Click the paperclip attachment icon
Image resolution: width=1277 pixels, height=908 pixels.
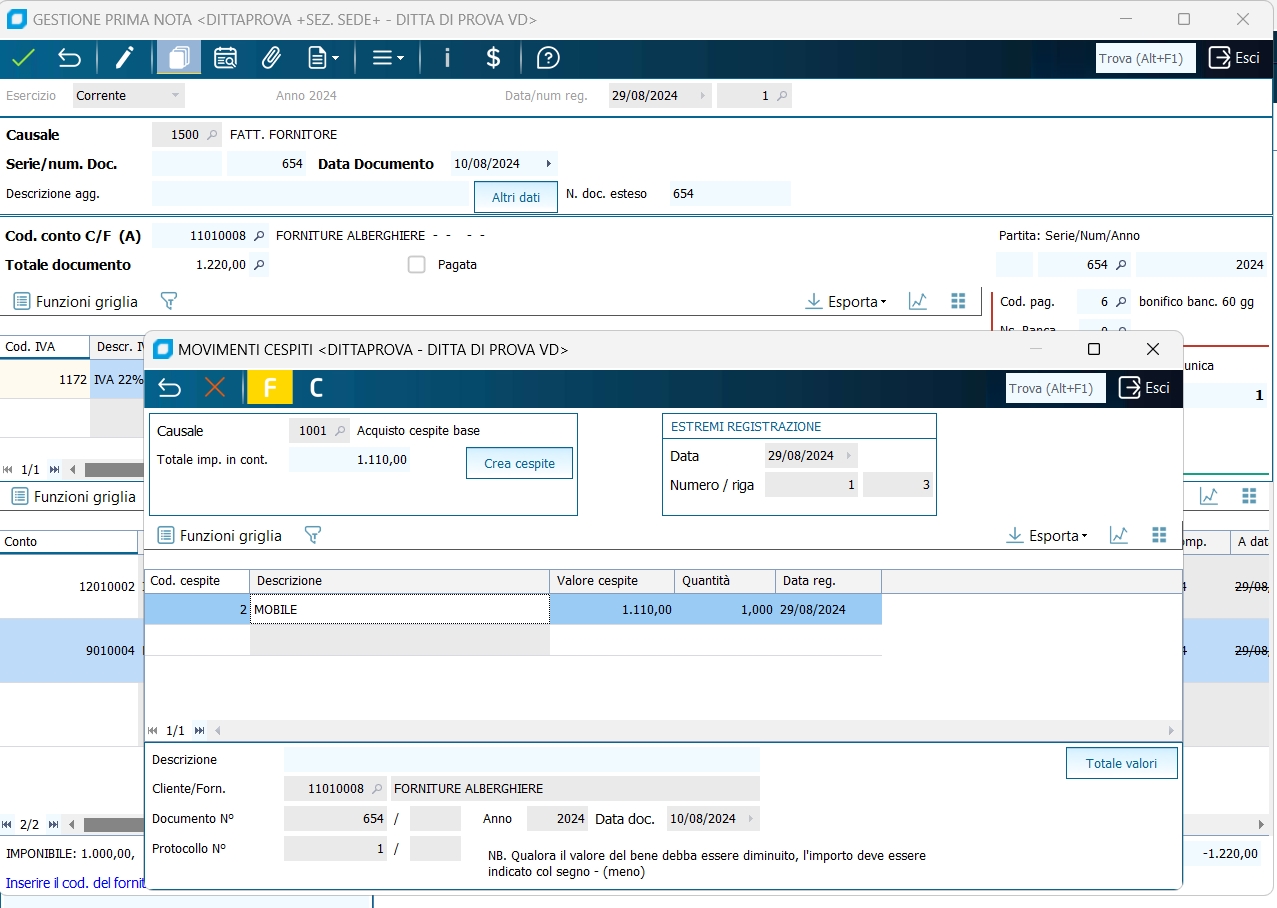[271, 58]
